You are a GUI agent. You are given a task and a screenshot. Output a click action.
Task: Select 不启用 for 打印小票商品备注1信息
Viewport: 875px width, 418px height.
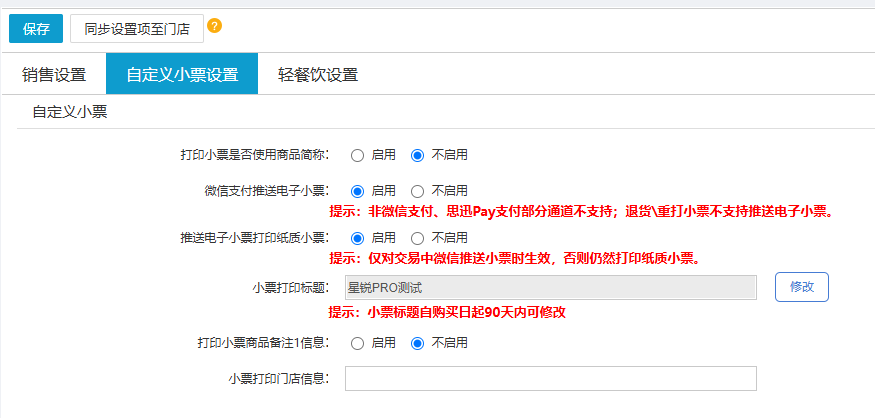[417, 343]
